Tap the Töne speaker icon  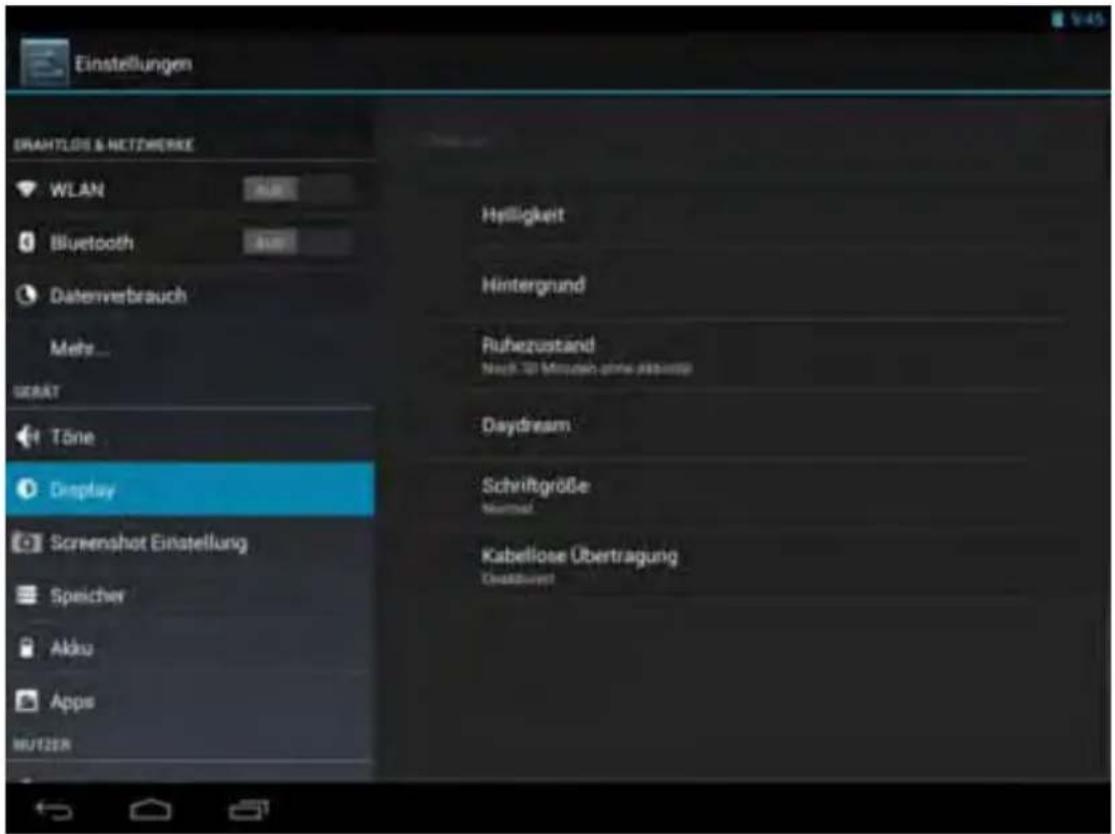27,436
